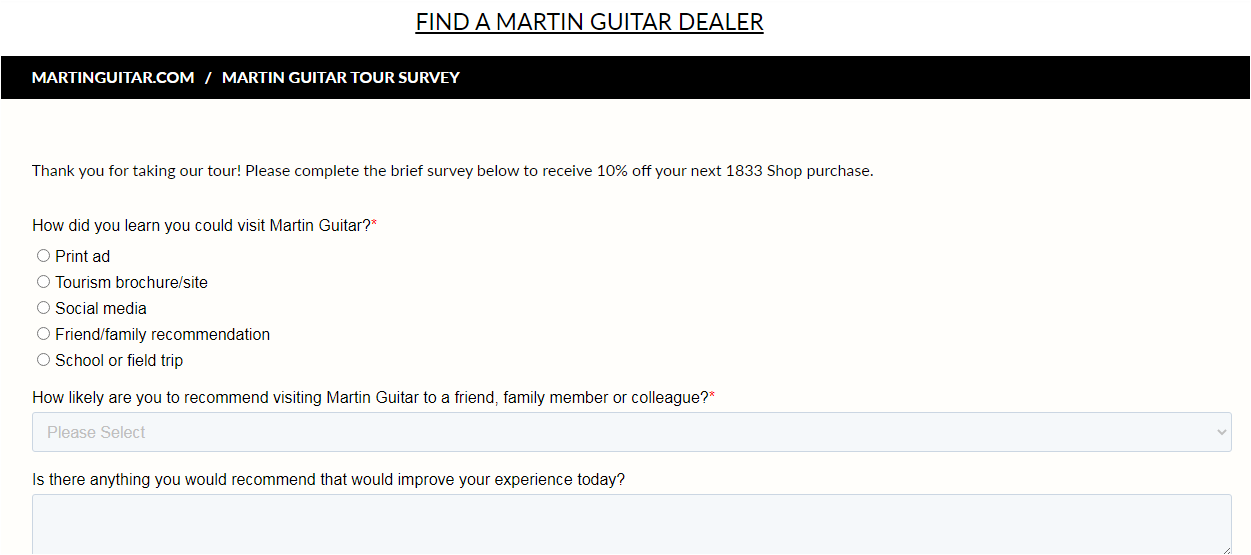This screenshot has height=555, width=1251.
Task: Choose the Tourism brochure/site radio circle
Action: pyautogui.click(x=43, y=282)
